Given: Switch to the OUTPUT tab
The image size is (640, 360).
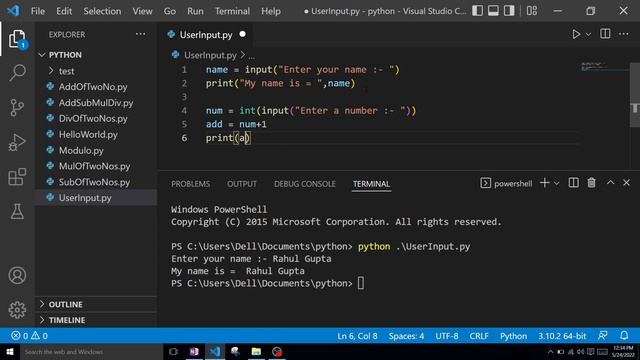Looking at the screenshot, I should (x=242, y=184).
